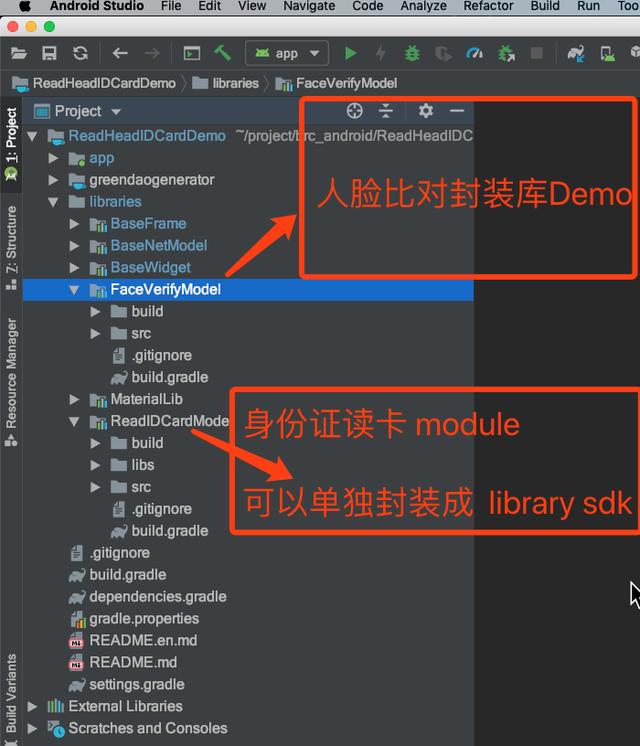The width and height of the screenshot is (640, 746).
Task: Click the Profile app gauge icon
Action: [475, 53]
